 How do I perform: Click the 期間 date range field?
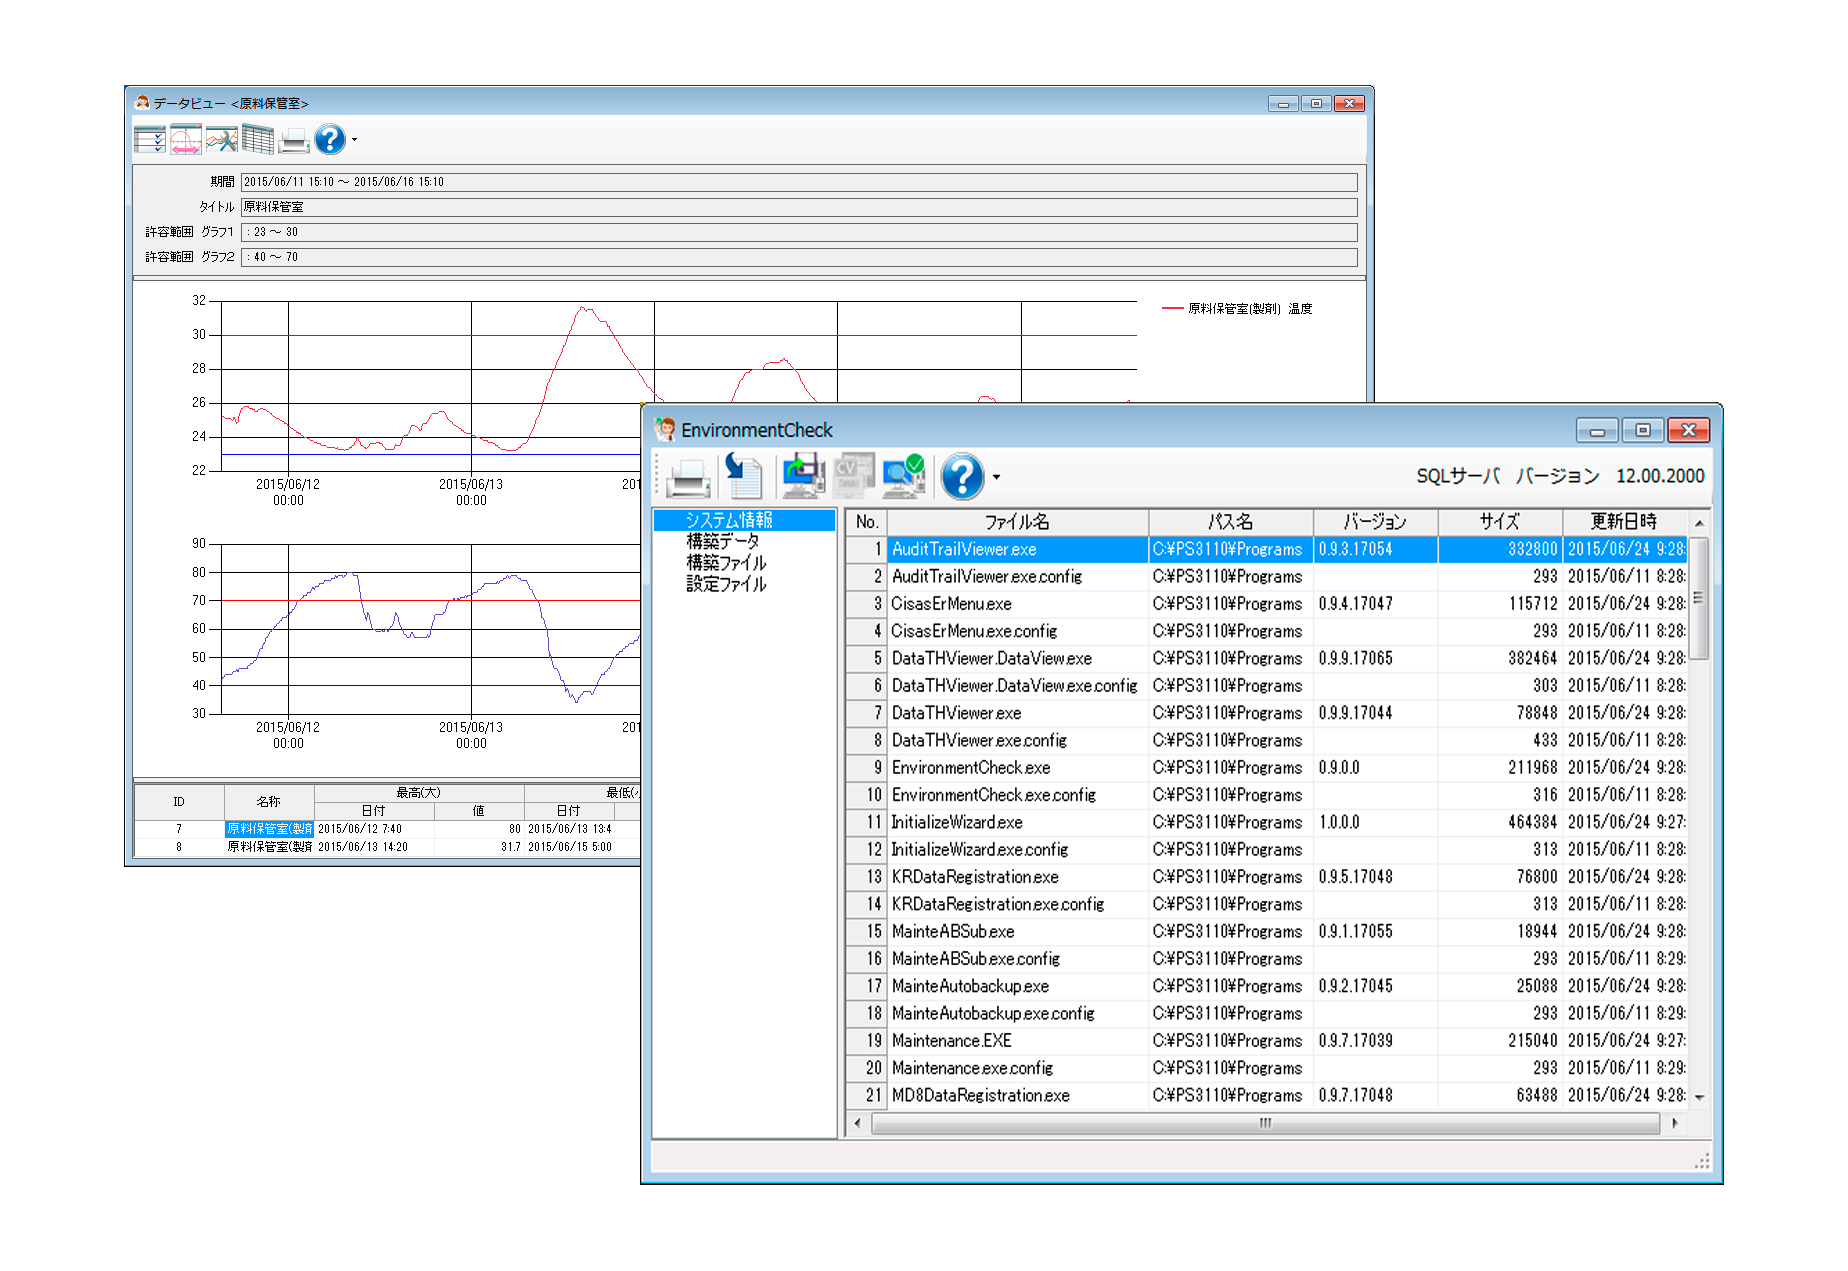[x=799, y=182]
